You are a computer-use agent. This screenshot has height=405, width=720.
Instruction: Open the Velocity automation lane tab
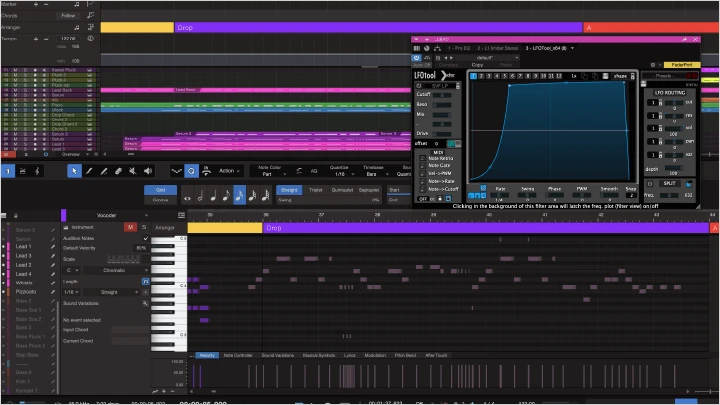207,355
